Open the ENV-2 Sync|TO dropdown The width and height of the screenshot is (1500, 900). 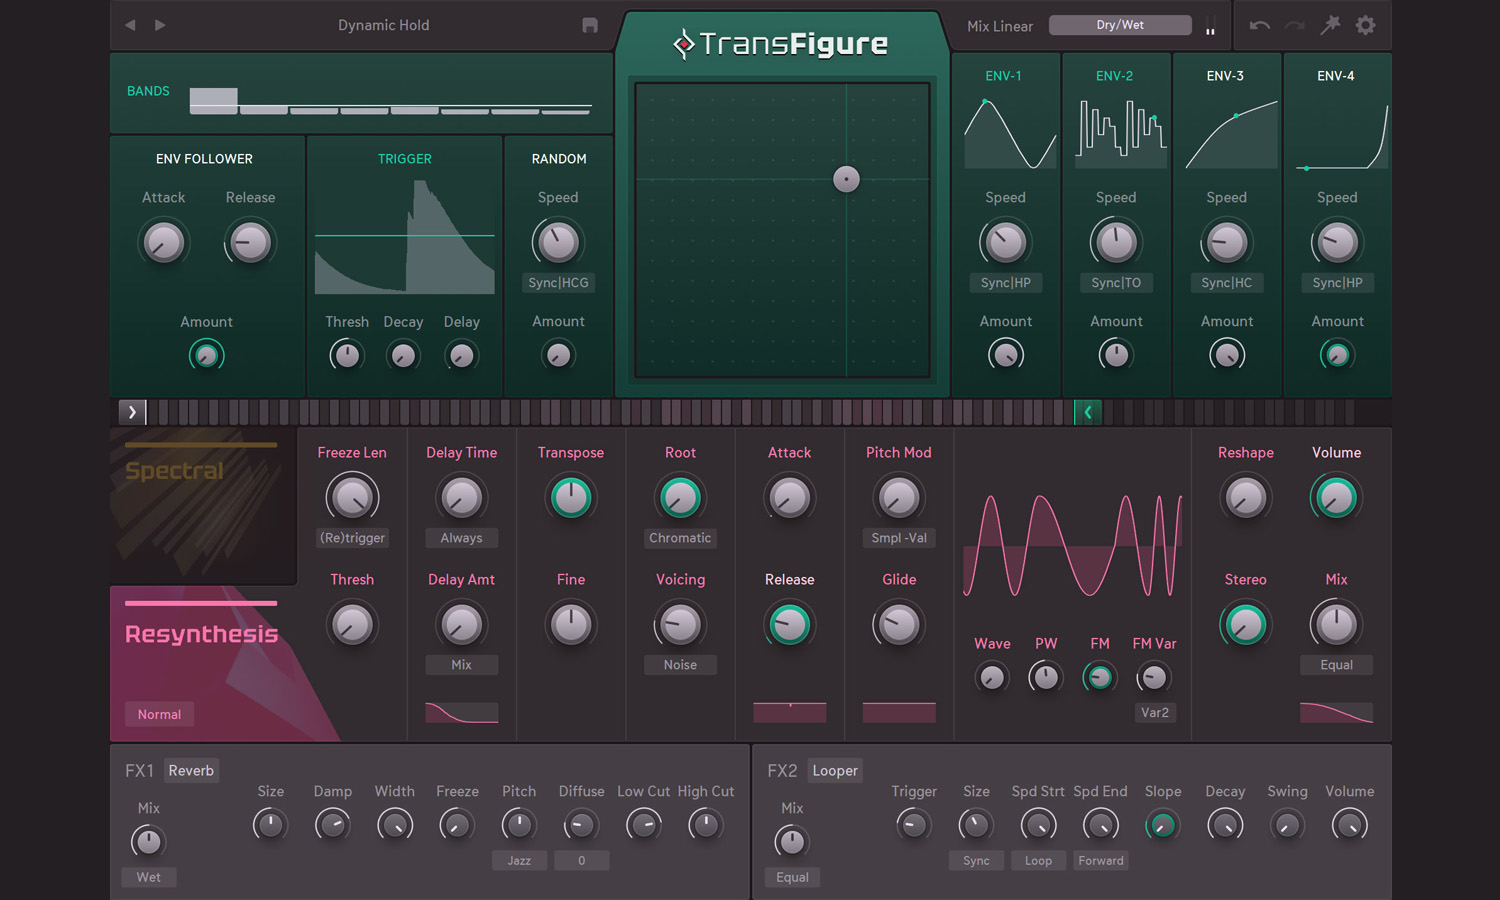pyautogui.click(x=1116, y=283)
